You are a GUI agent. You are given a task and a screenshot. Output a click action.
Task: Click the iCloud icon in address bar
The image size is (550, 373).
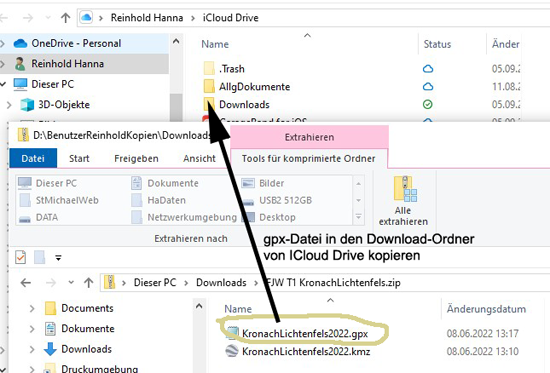point(86,17)
